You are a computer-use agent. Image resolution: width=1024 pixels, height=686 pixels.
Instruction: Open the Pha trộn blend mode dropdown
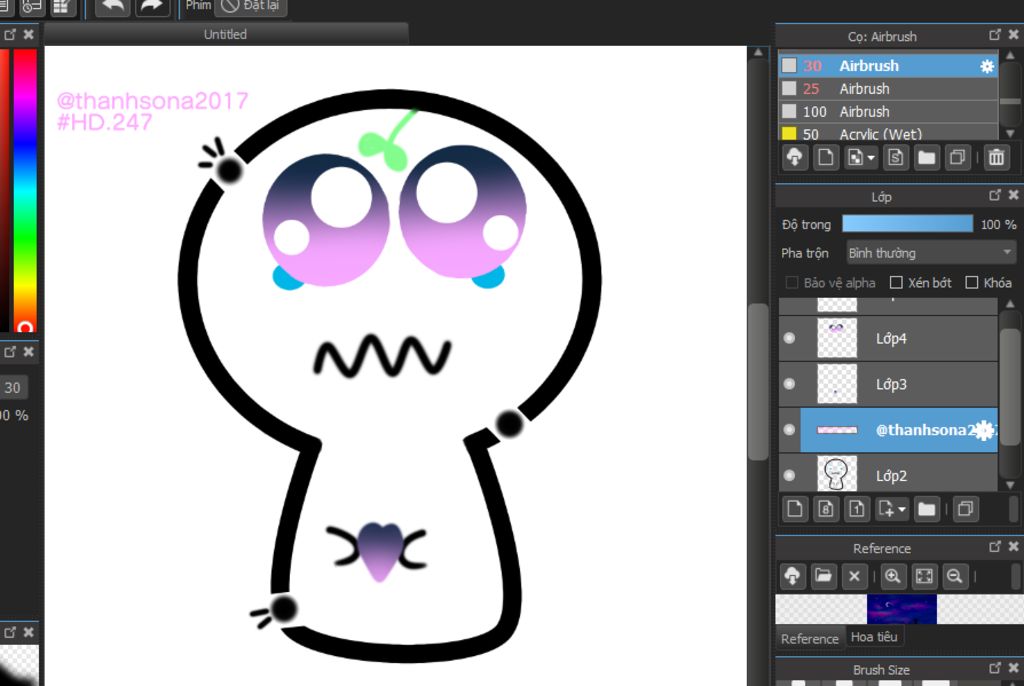(931, 253)
